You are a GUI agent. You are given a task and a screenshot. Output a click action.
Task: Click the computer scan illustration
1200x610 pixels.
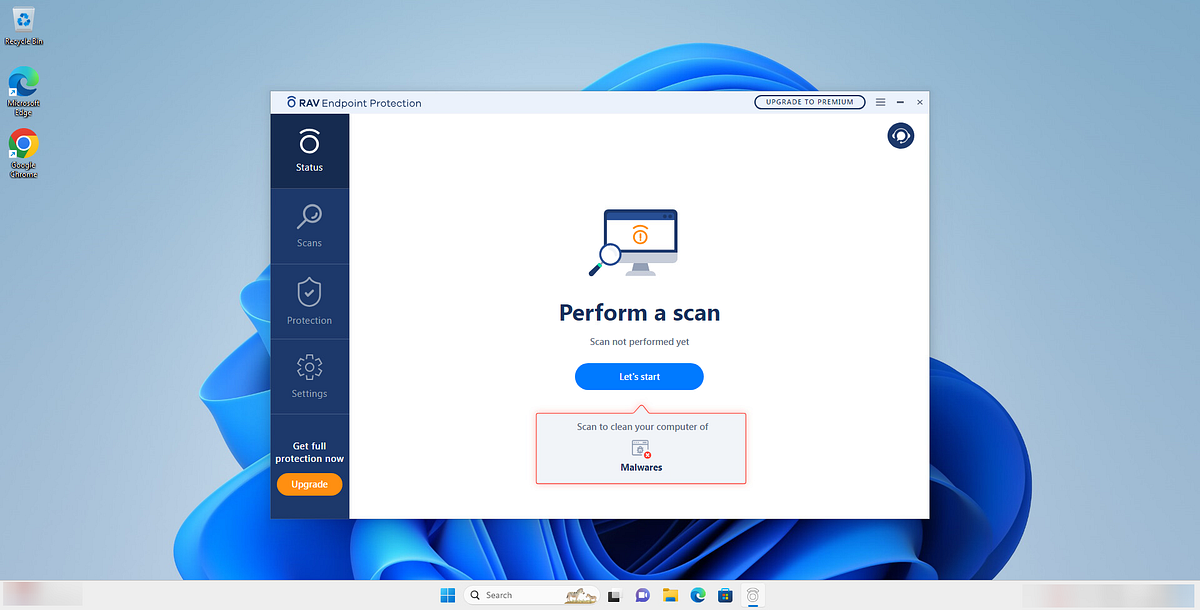point(634,243)
